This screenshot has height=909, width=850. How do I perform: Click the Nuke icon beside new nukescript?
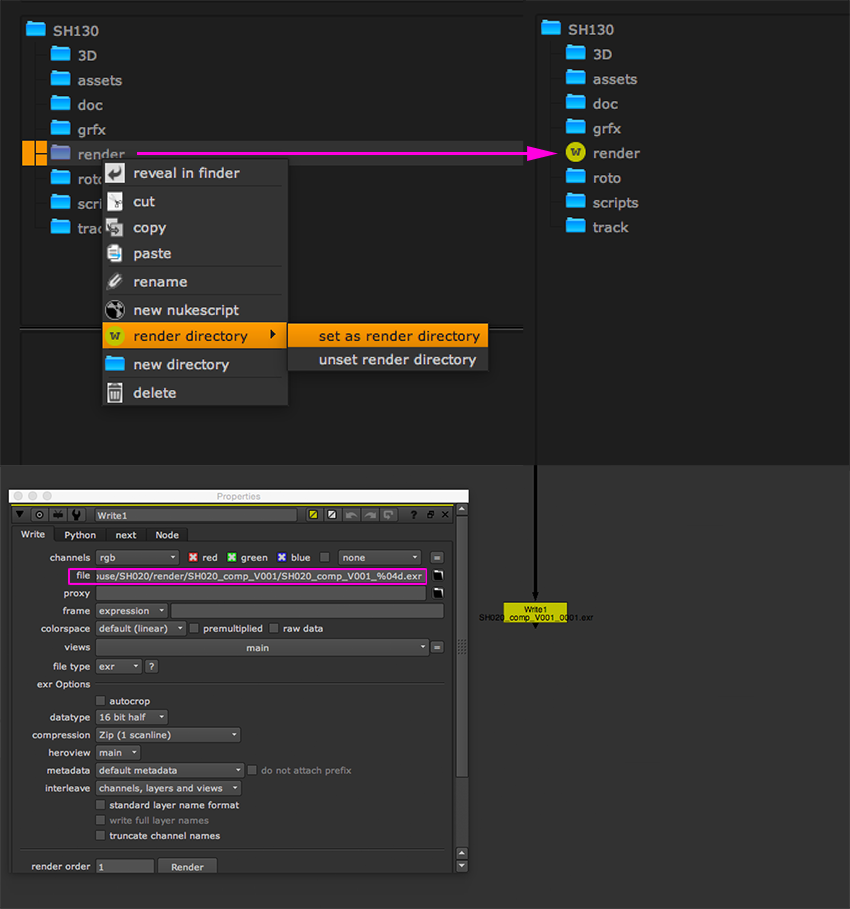[x=115, y=310]
